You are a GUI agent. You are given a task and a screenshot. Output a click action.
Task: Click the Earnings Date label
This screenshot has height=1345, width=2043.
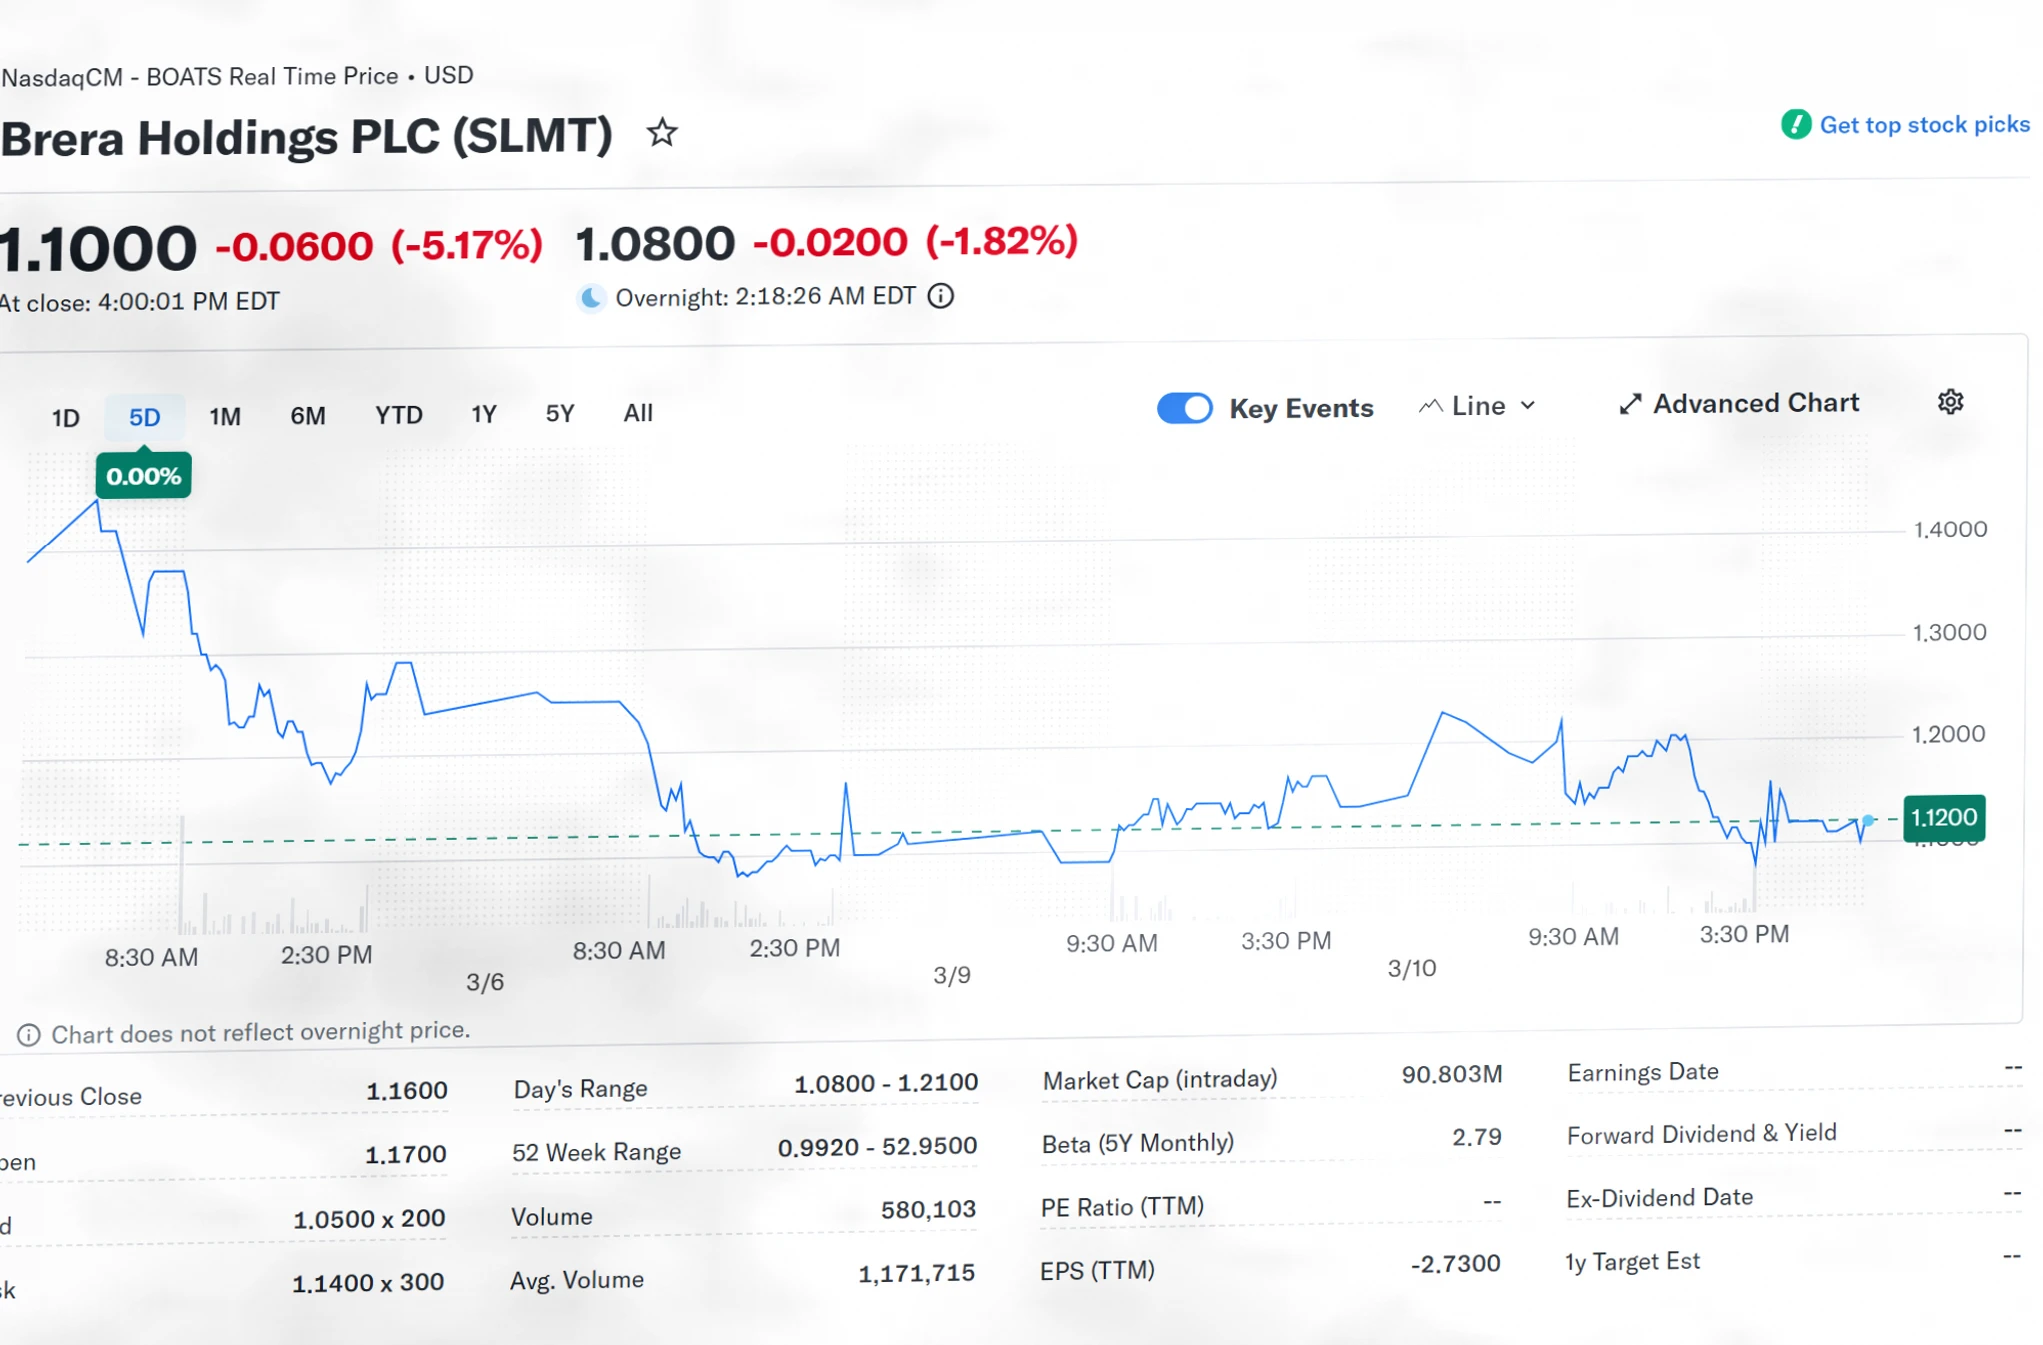(1643, 1072)
